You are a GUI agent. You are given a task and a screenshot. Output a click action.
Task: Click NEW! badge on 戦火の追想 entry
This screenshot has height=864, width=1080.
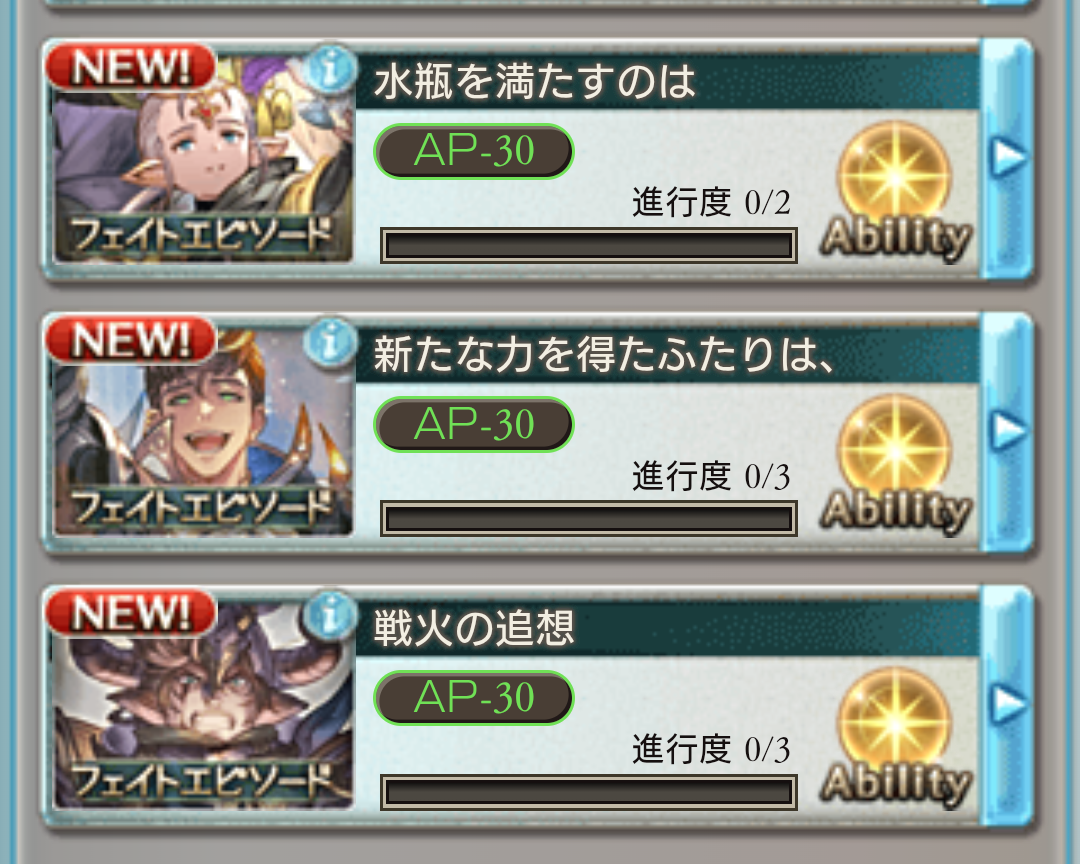coord(131,613)
